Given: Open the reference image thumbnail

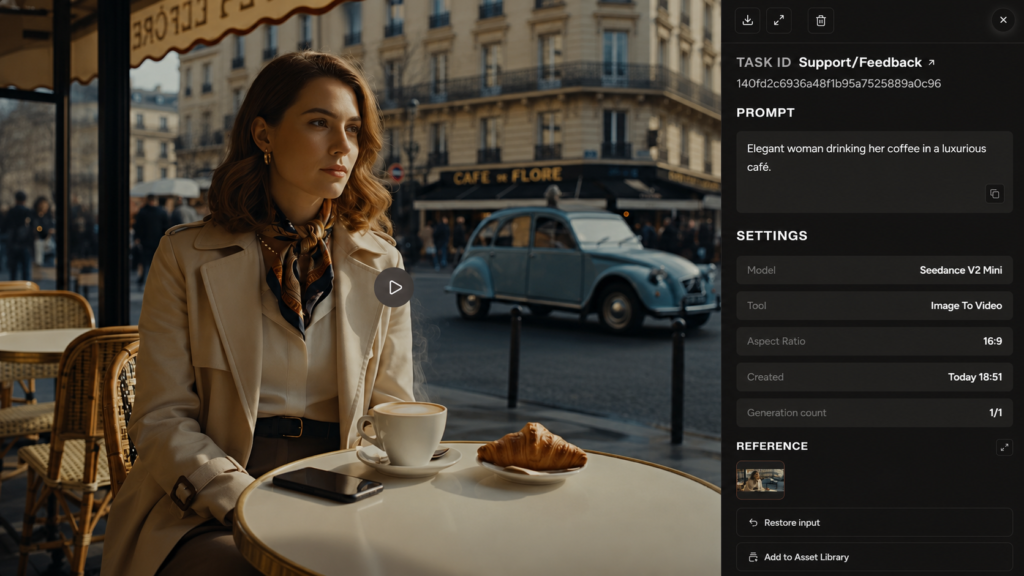Looking at the screenshot, I should click(760, 480).
